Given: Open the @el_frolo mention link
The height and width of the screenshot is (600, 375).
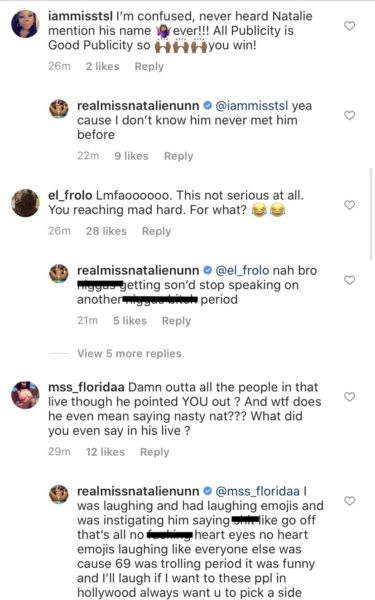Looking at the screenshot, I should [242, 271].
